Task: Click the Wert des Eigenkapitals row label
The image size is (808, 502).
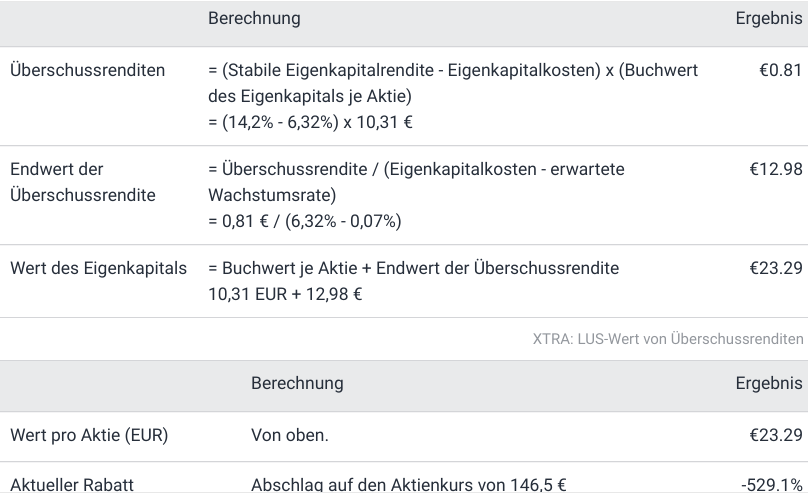Action: click(98, 268)
